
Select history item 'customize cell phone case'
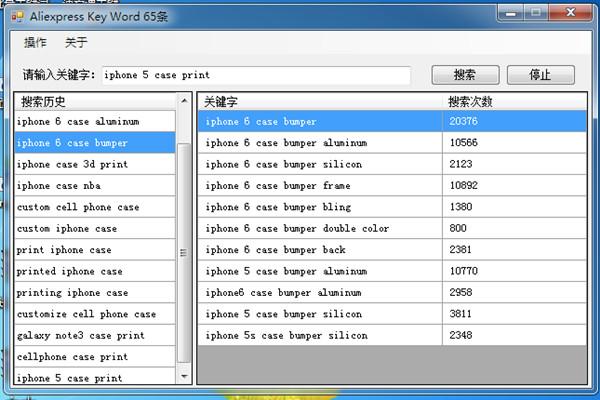click(95, 314)
